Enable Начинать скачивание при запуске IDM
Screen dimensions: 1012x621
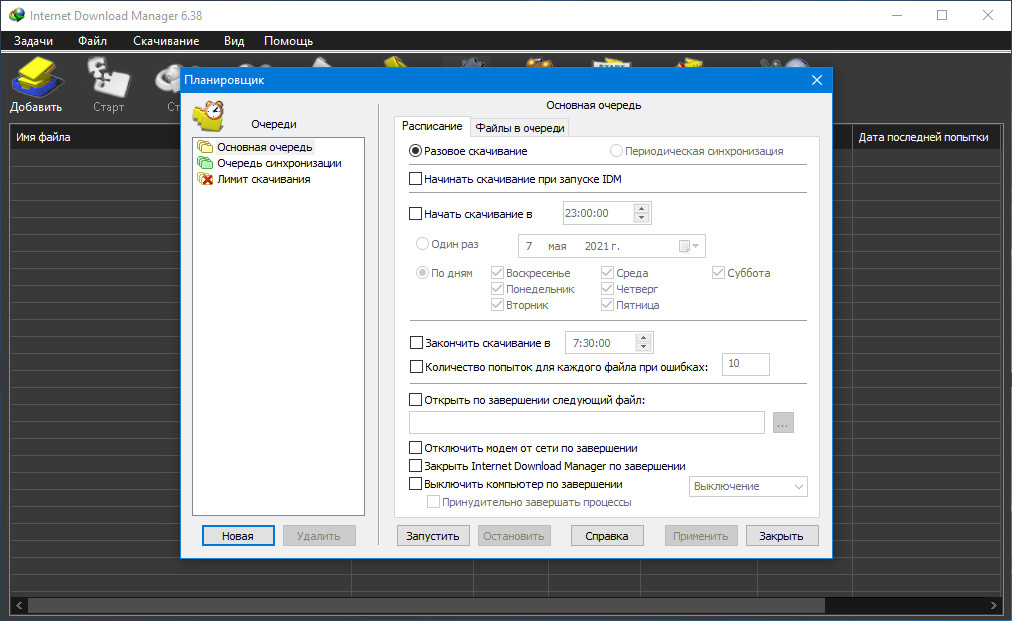click(416, 179)
